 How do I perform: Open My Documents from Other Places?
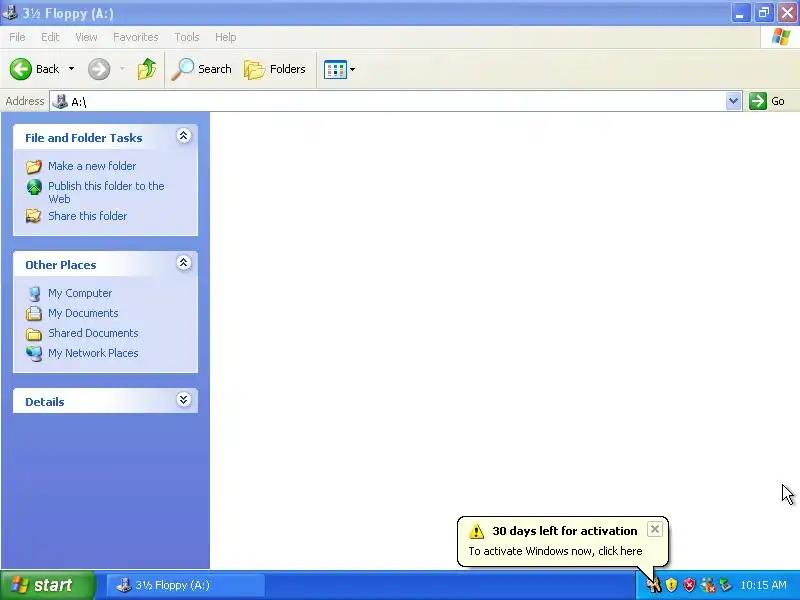[83, 313]
